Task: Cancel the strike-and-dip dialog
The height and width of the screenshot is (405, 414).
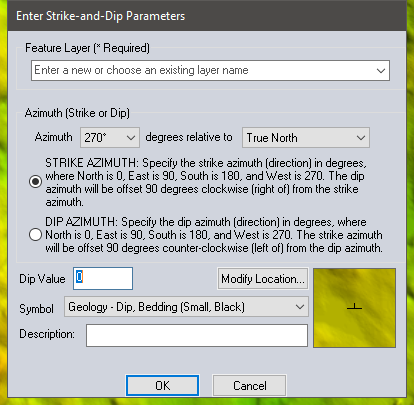Action: pos(249,386)
